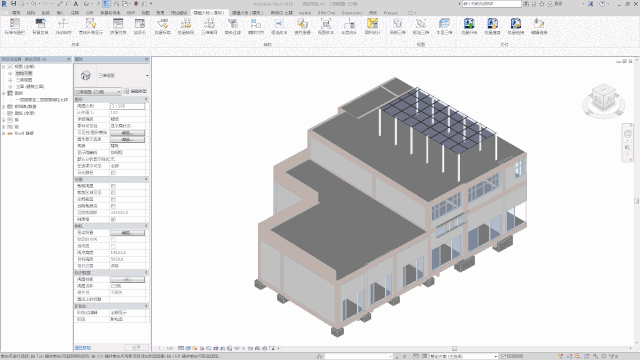The width and height of the screenshot is (640, 360).
Task: Click the sun path icon on view control bar
Action: coord(195,348)
